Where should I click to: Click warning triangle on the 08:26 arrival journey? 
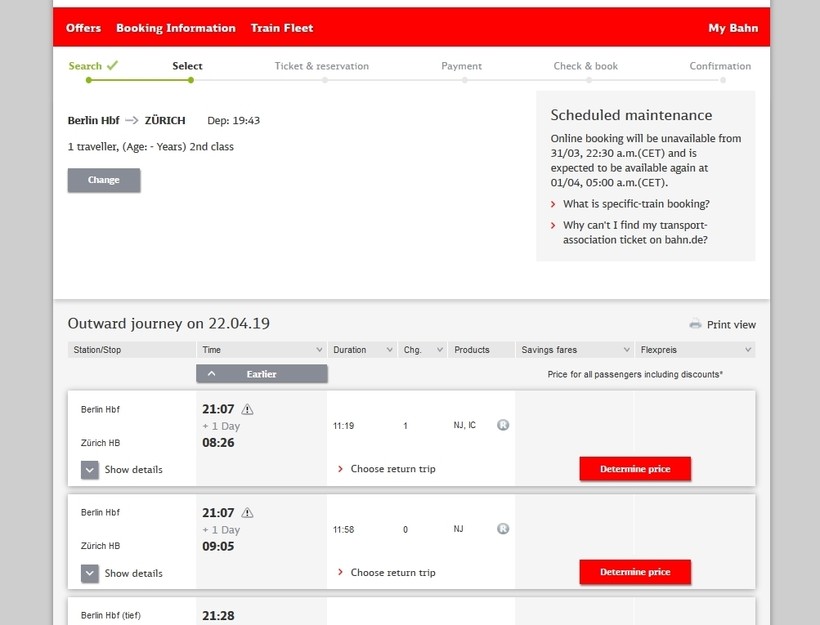248,409
